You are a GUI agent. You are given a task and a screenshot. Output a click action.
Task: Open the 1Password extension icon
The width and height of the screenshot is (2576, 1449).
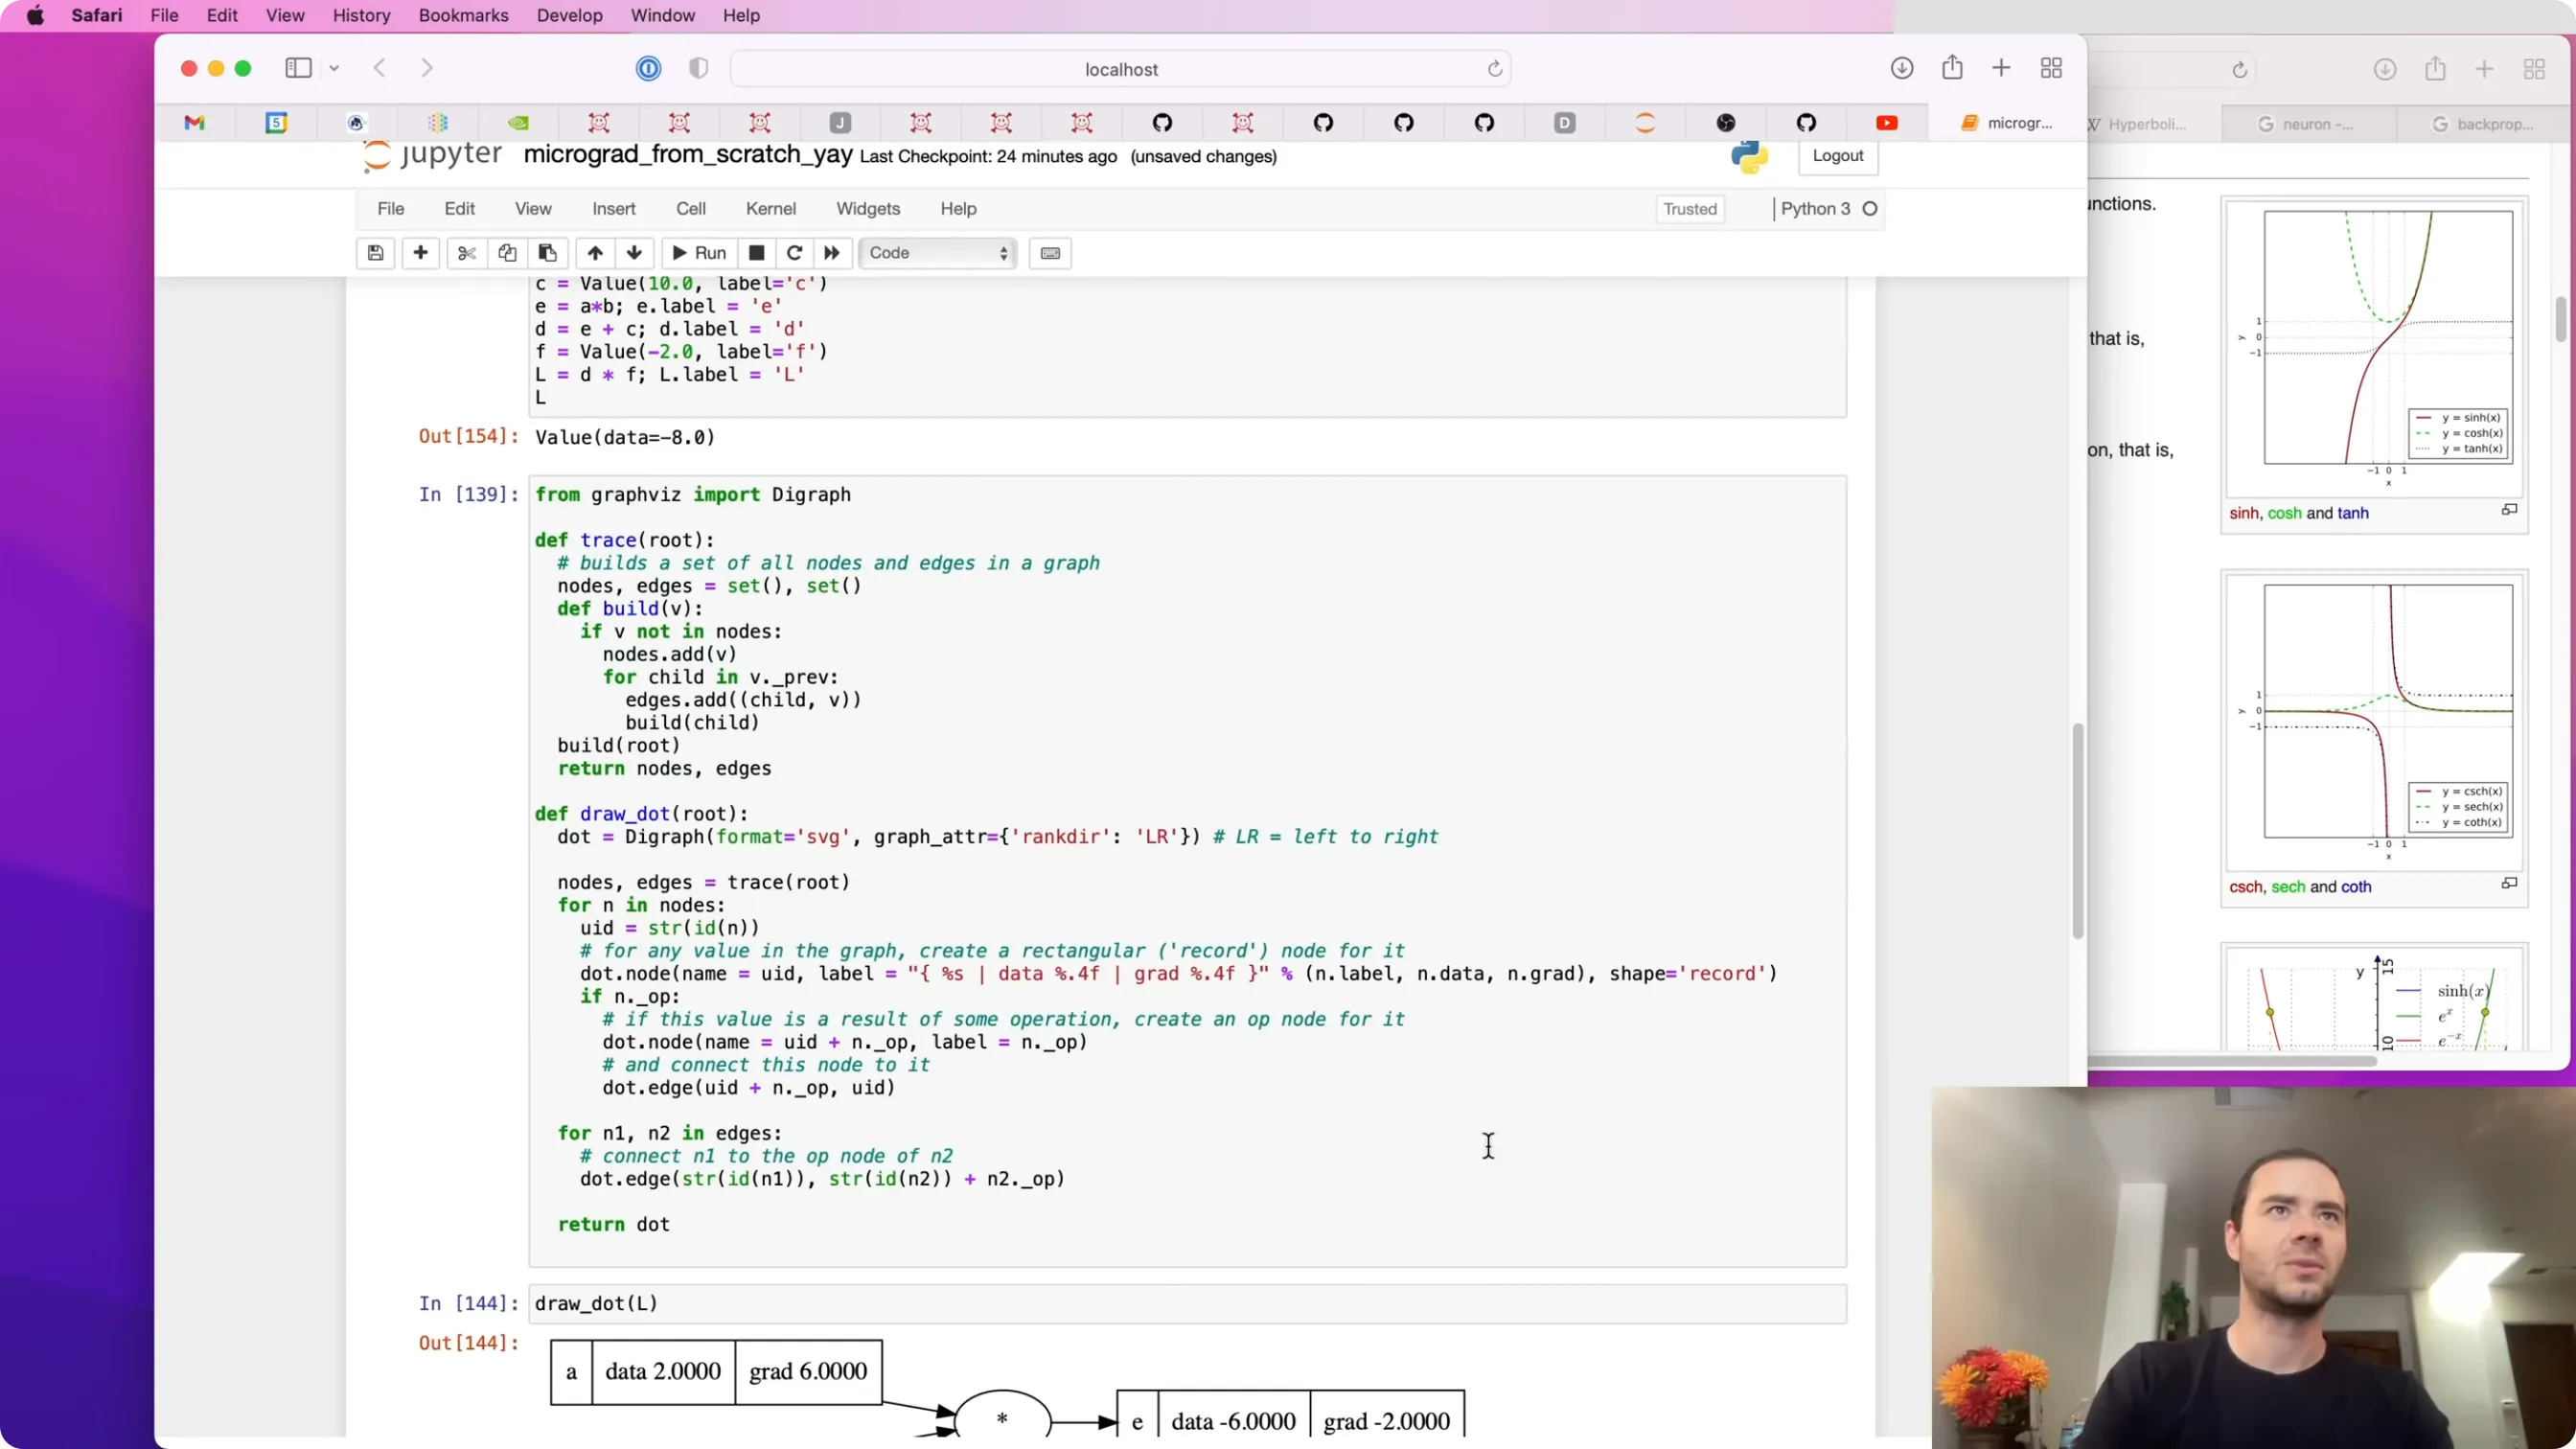(x=648, y=68)
